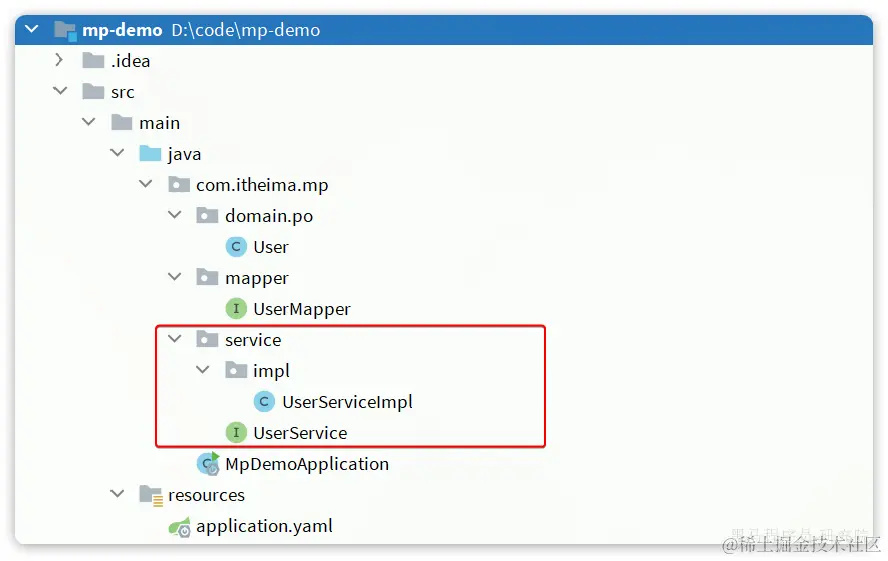Open the UserMapper interface file
Image resolution: width=888 pixels, height=561 pixels.
(302, 309)
